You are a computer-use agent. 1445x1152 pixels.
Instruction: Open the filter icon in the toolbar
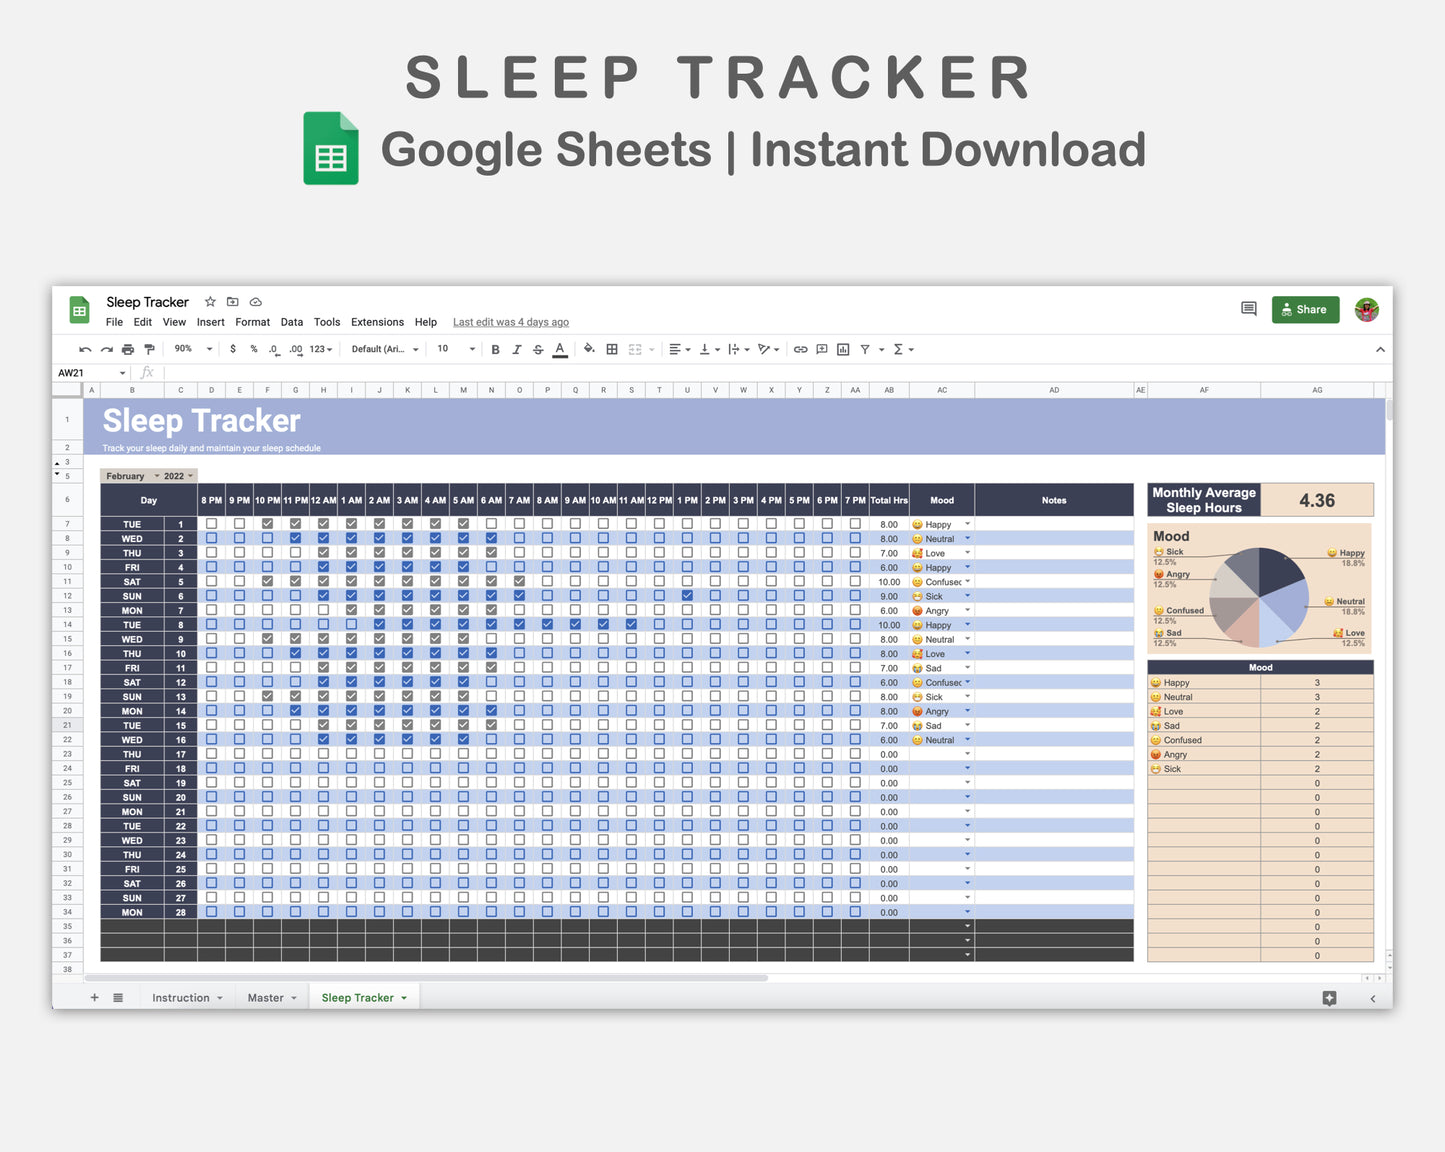(866, 349)
